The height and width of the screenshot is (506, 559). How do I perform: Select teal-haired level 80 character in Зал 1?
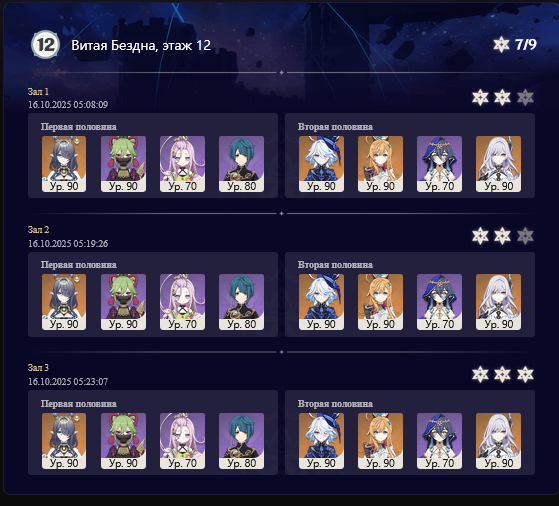241,164
